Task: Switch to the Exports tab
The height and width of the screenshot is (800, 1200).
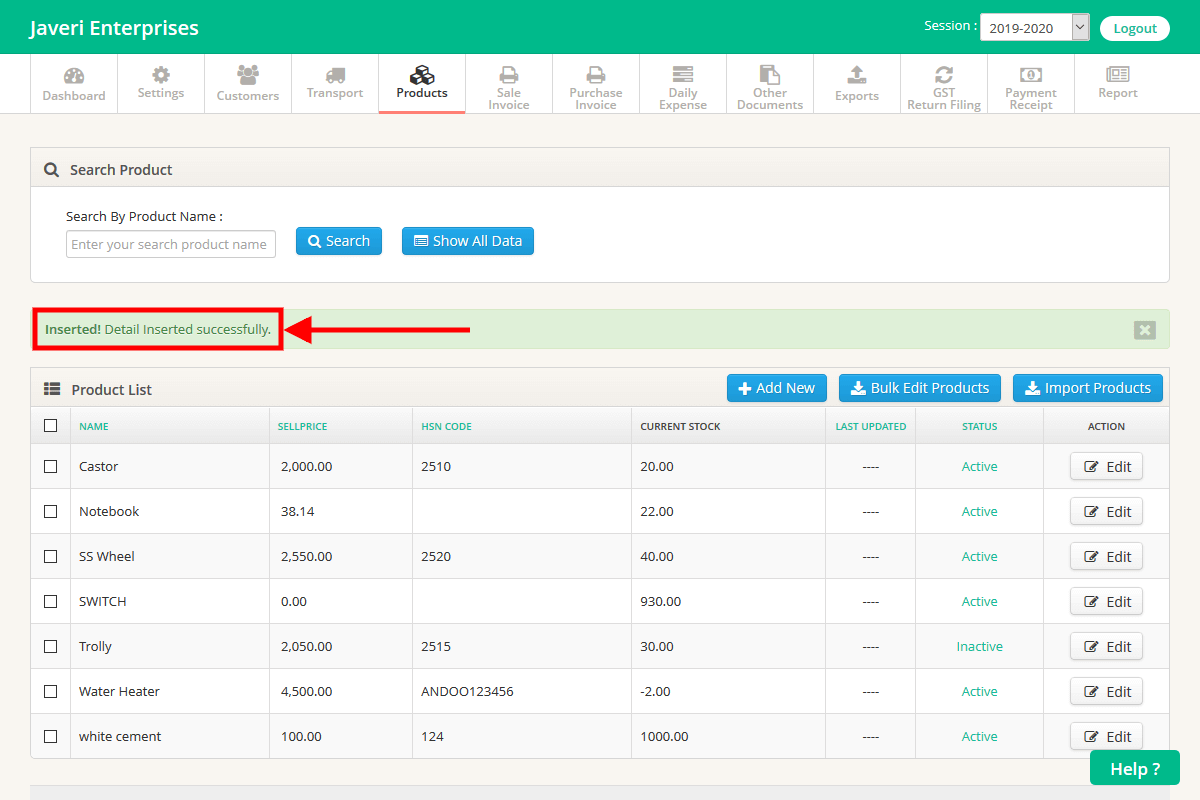Action: click(857, 84)
